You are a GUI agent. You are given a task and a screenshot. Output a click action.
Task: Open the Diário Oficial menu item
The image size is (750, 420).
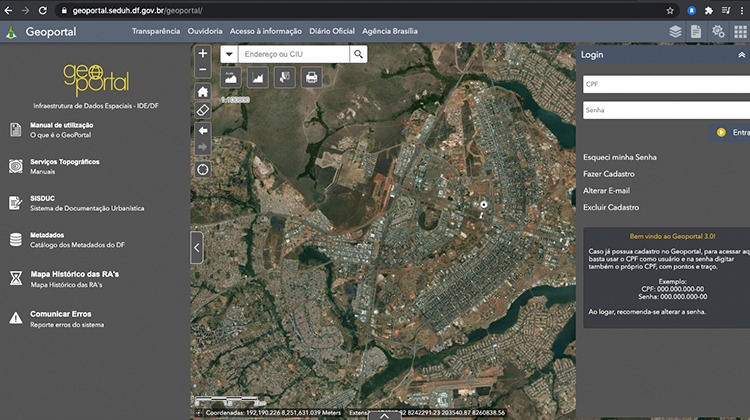pos(332,31)
